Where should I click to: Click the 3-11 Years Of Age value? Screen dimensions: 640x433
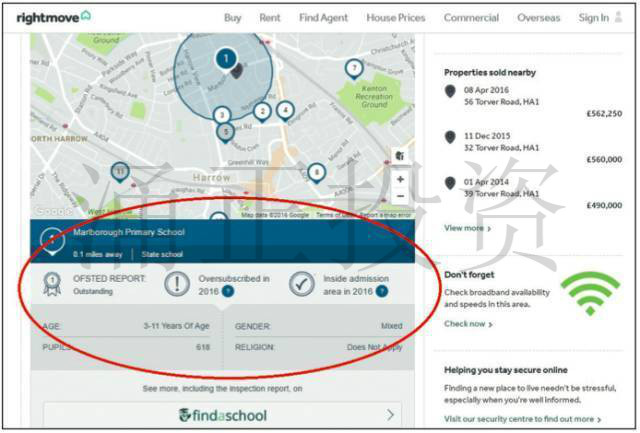tap(176, 326)
